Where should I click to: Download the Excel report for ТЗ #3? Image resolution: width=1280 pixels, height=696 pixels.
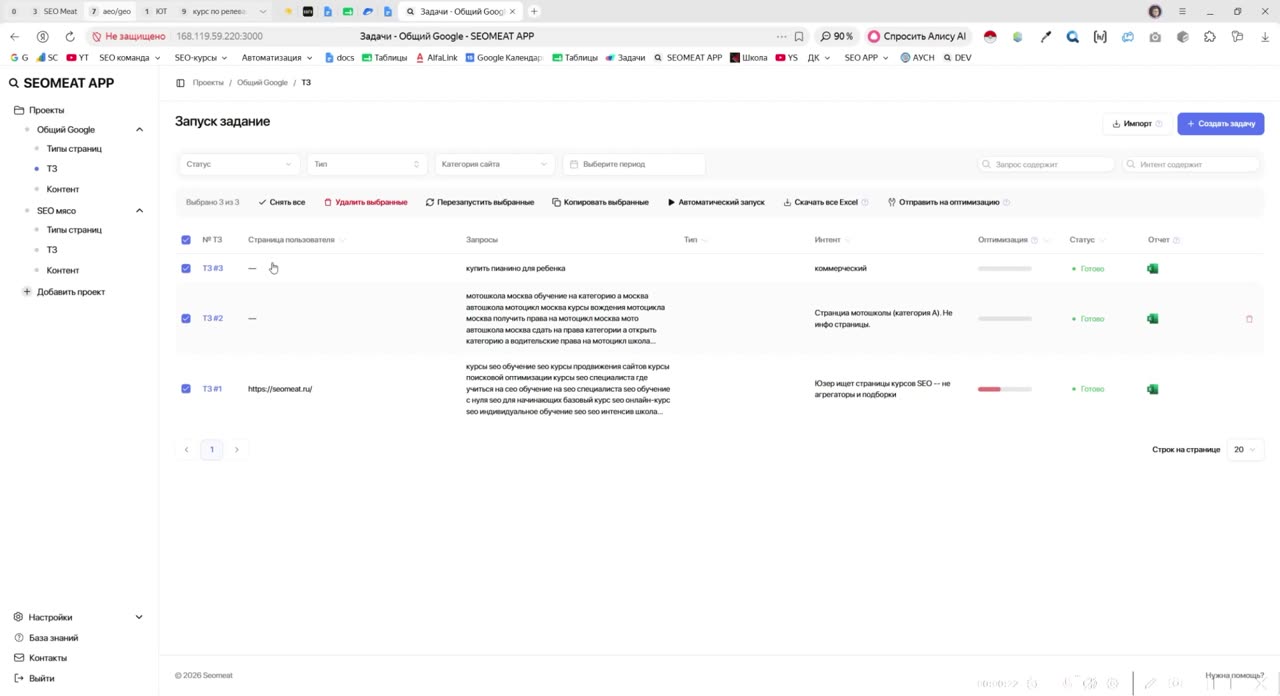click(1152, 268)
